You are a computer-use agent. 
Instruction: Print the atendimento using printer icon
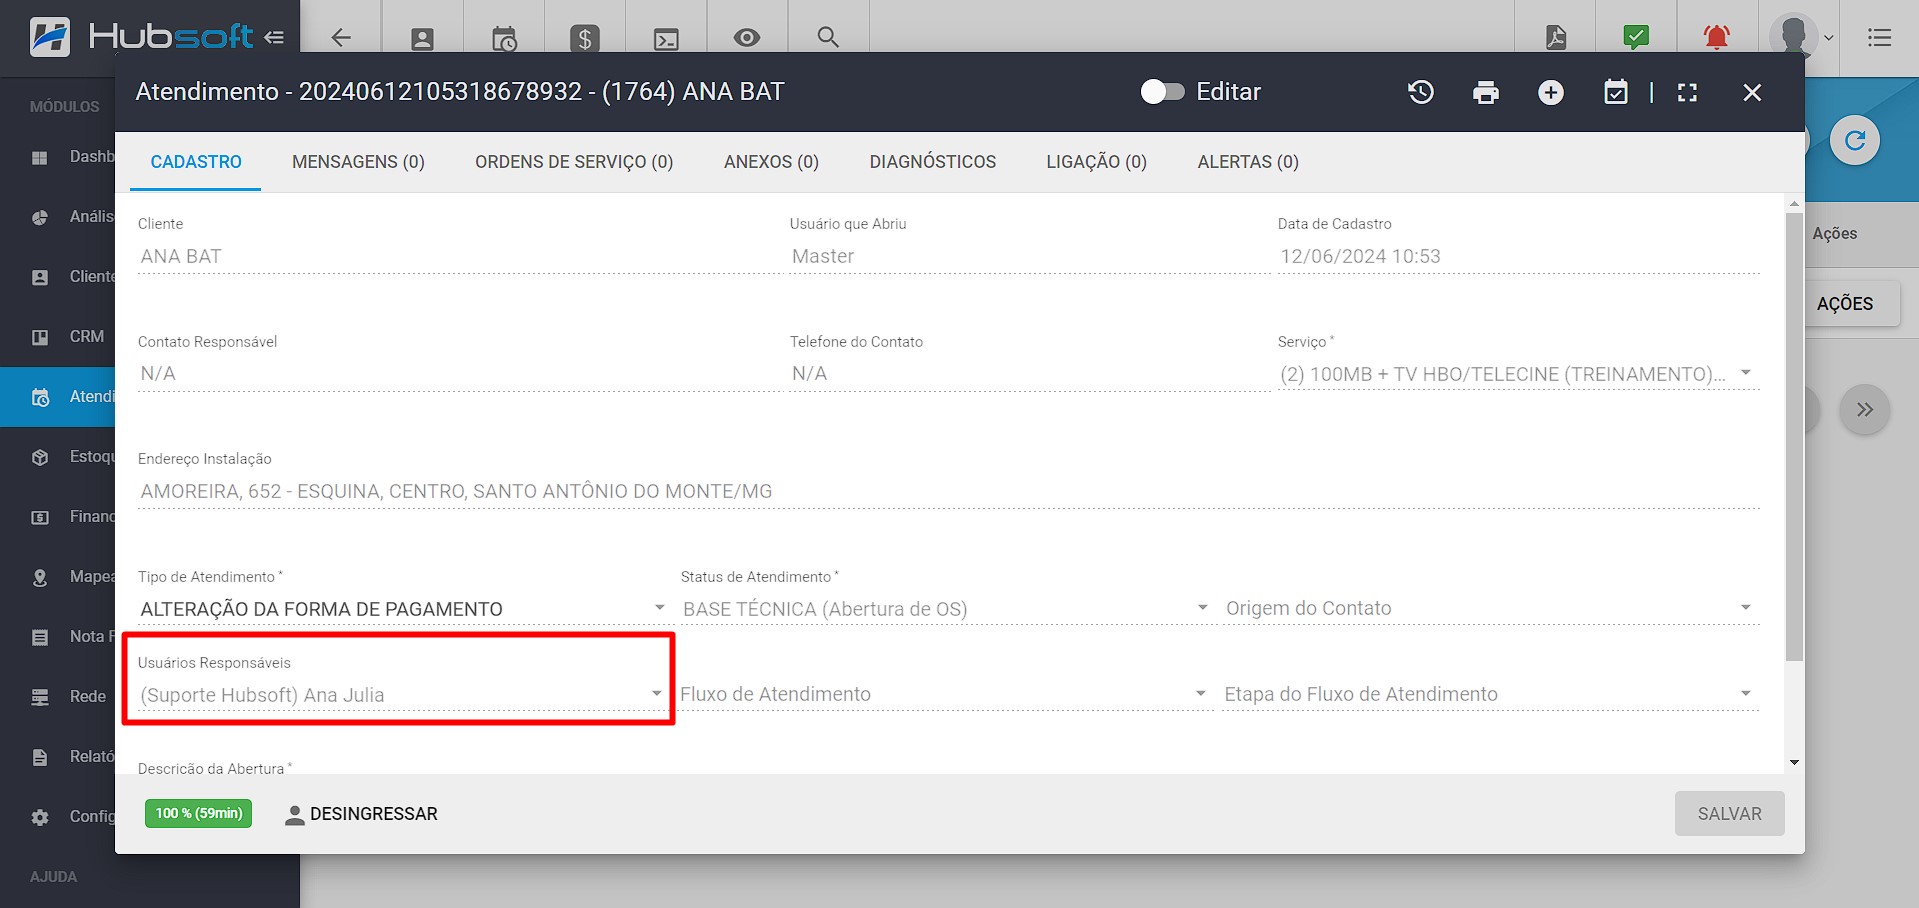tap(1486, 93)
